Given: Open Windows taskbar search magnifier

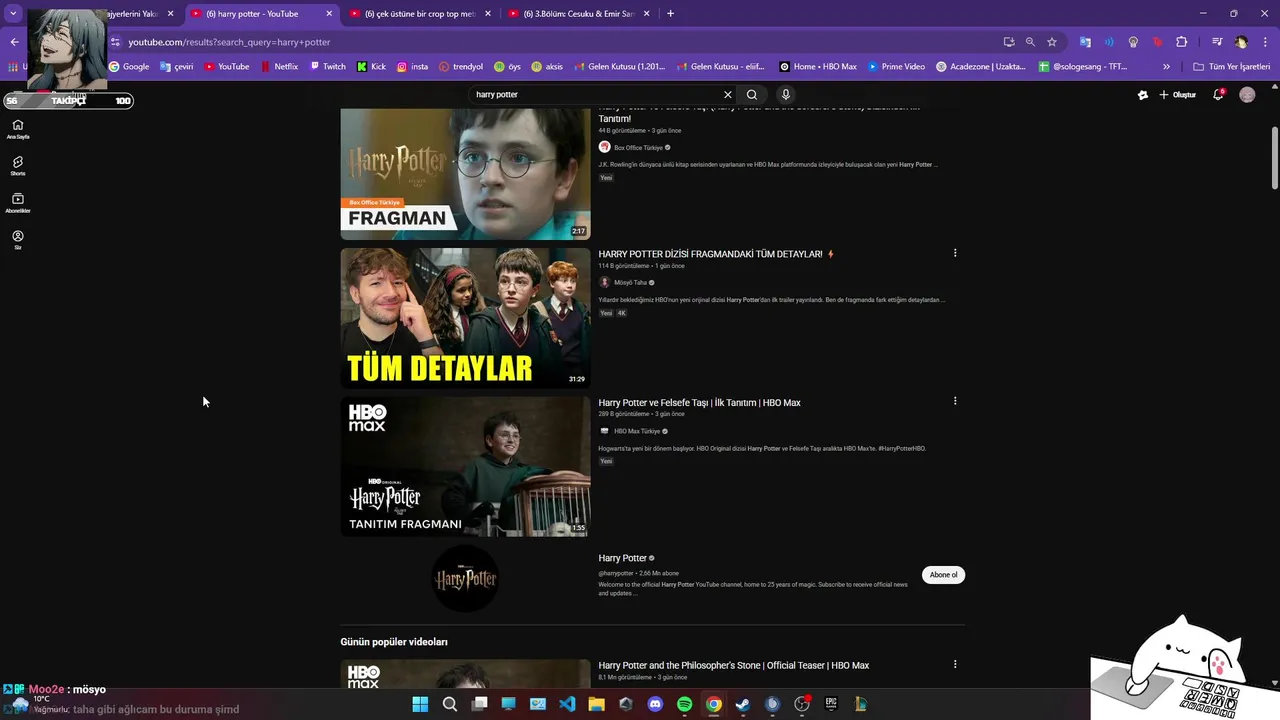Looking at the screenshot, I should (x=450, y=704).
